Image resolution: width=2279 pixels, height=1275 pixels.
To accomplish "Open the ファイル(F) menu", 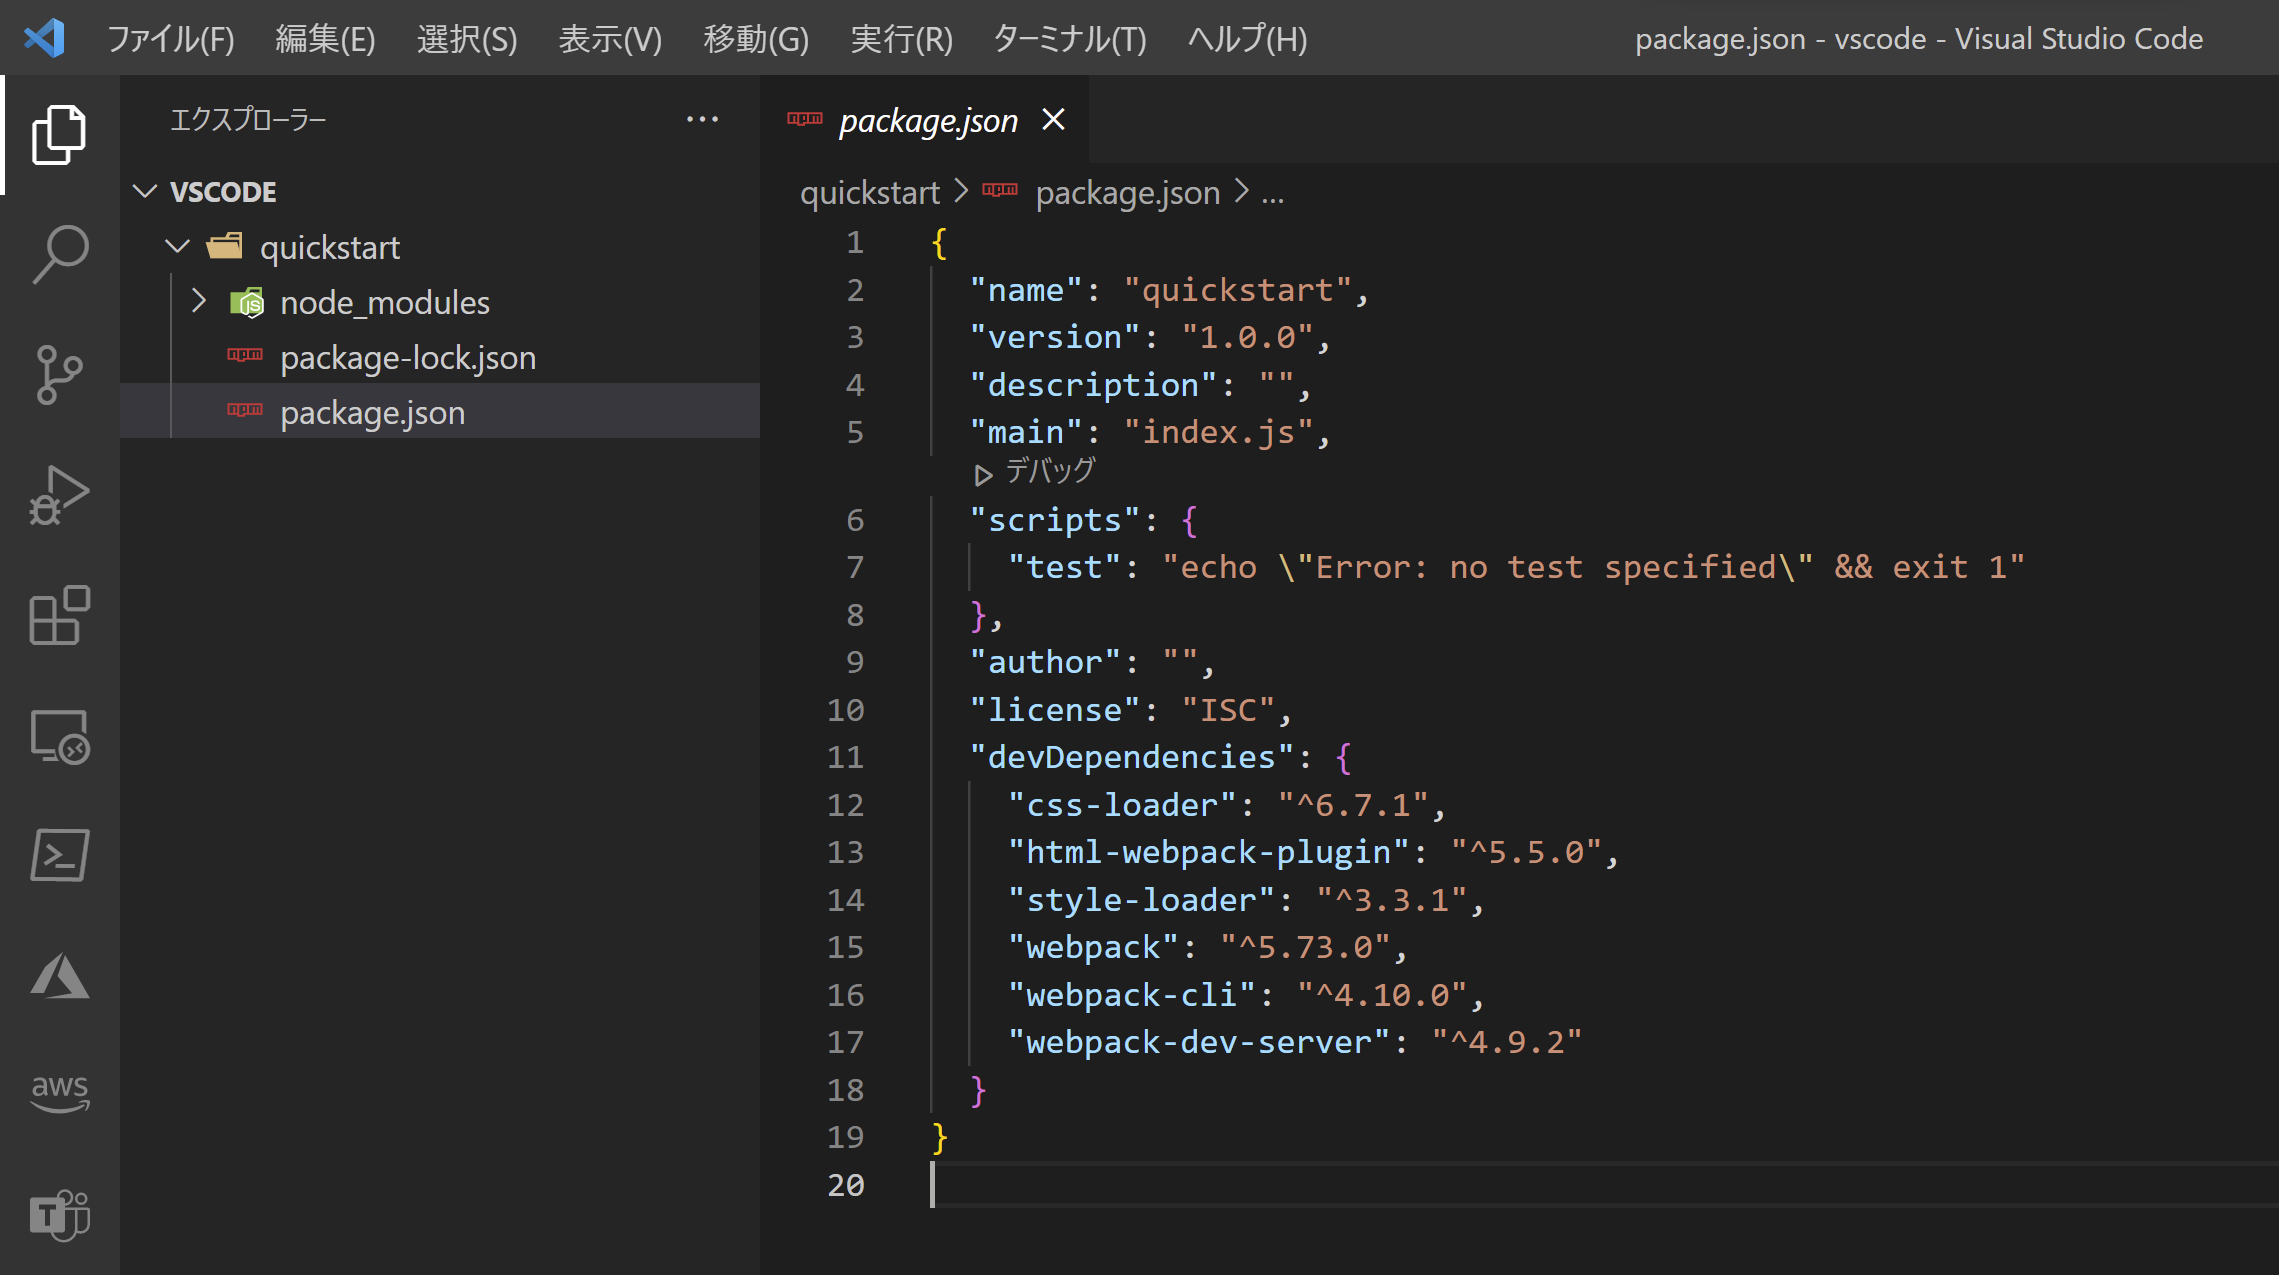I will pyautogui.click(x=171, y=38).
